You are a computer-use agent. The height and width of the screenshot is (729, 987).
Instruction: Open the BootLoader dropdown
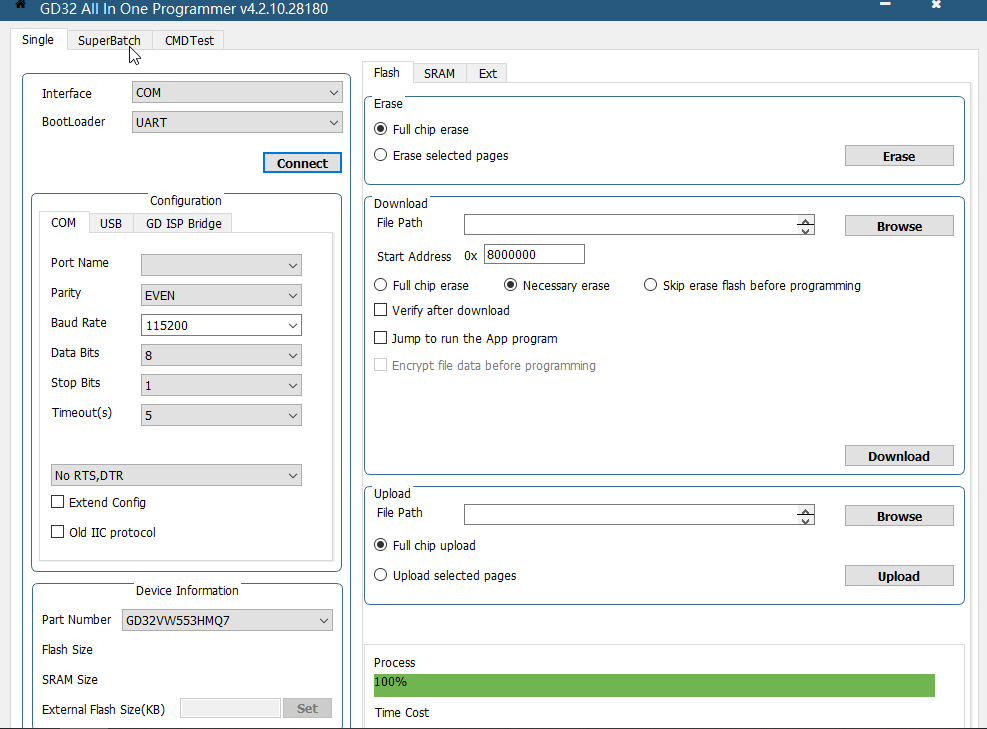click(237, 122)
